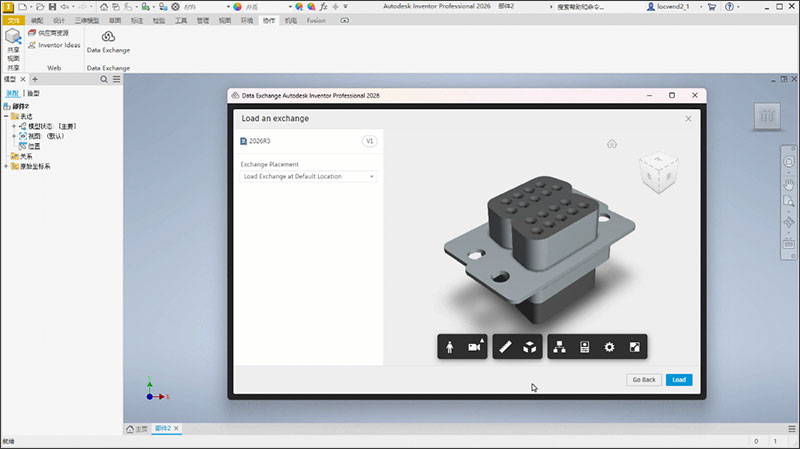
Task: Close the Load an exchange panel
Action: 688,118
